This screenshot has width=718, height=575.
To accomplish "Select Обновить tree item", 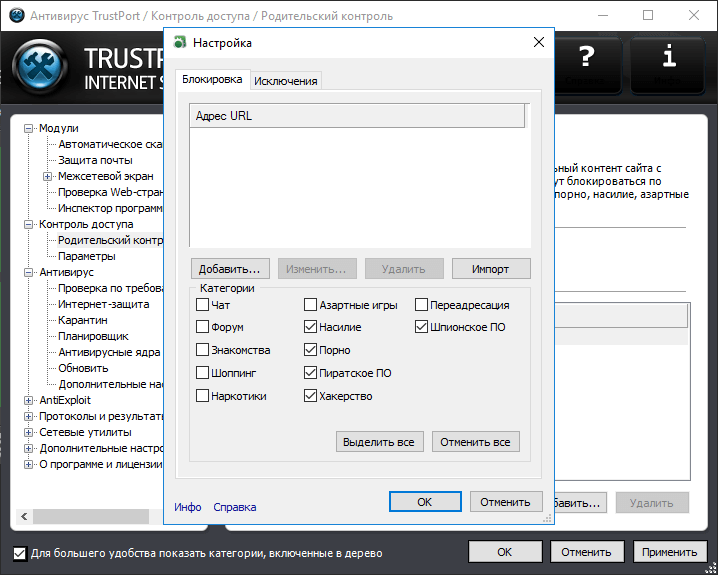I will point(83,369).
